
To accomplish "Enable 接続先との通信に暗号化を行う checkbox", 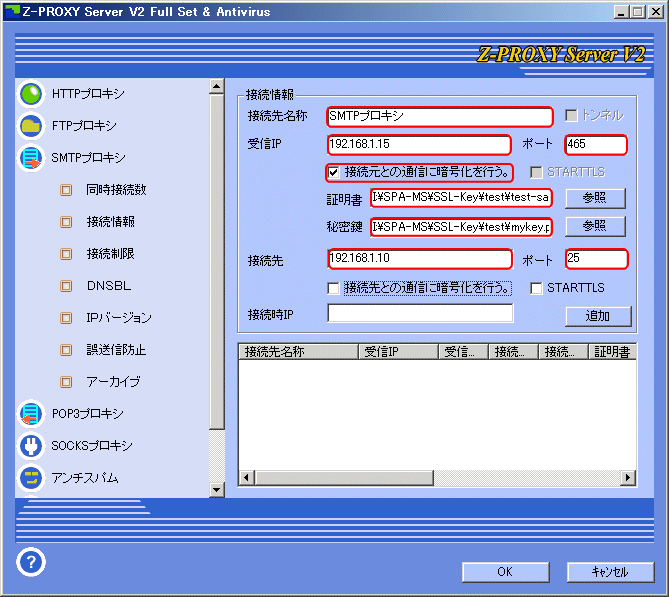I will point(333,288).
